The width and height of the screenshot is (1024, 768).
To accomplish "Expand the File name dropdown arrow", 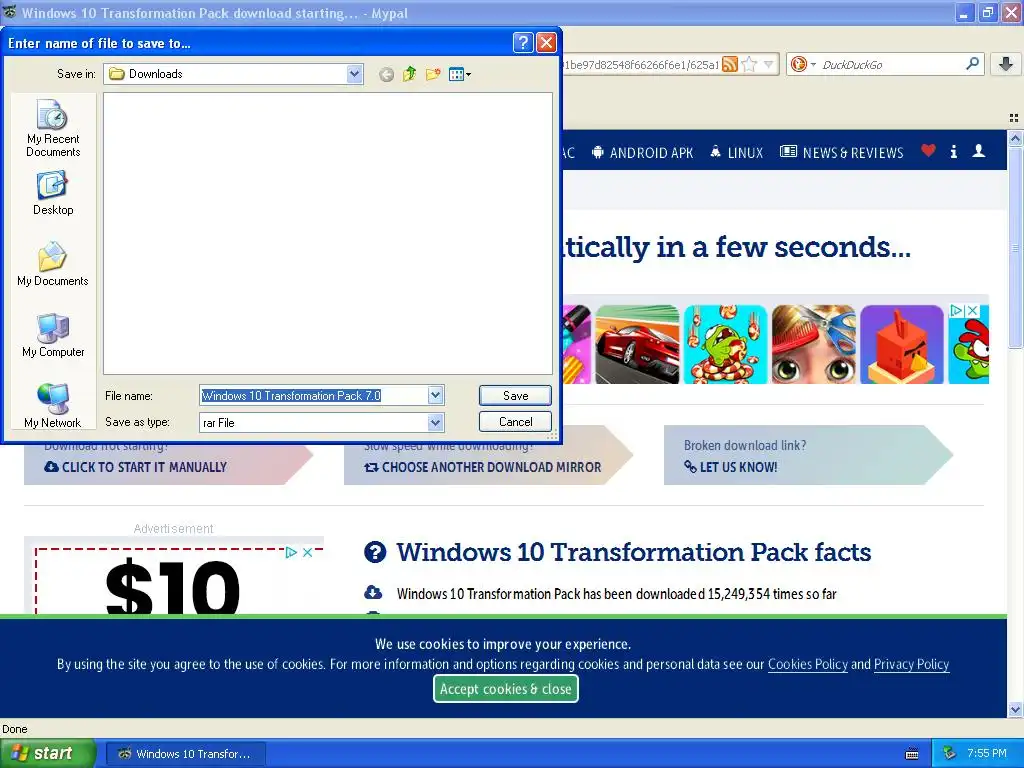I will (436, 395).
